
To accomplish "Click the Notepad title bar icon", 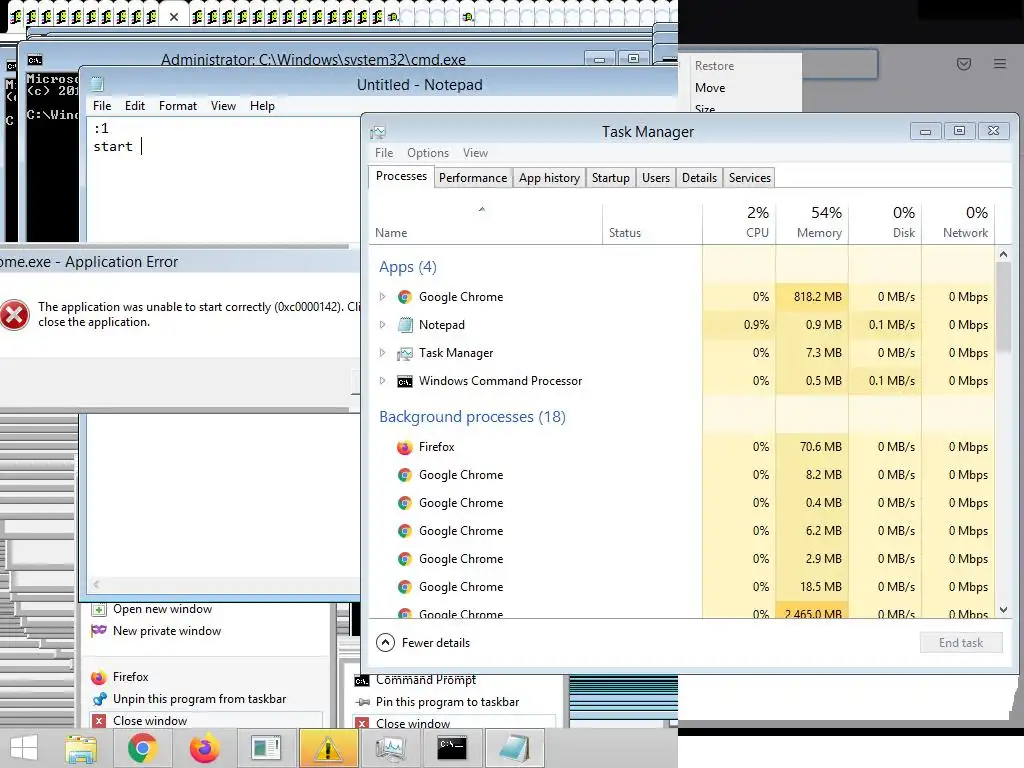I will (x=97, y=84).
